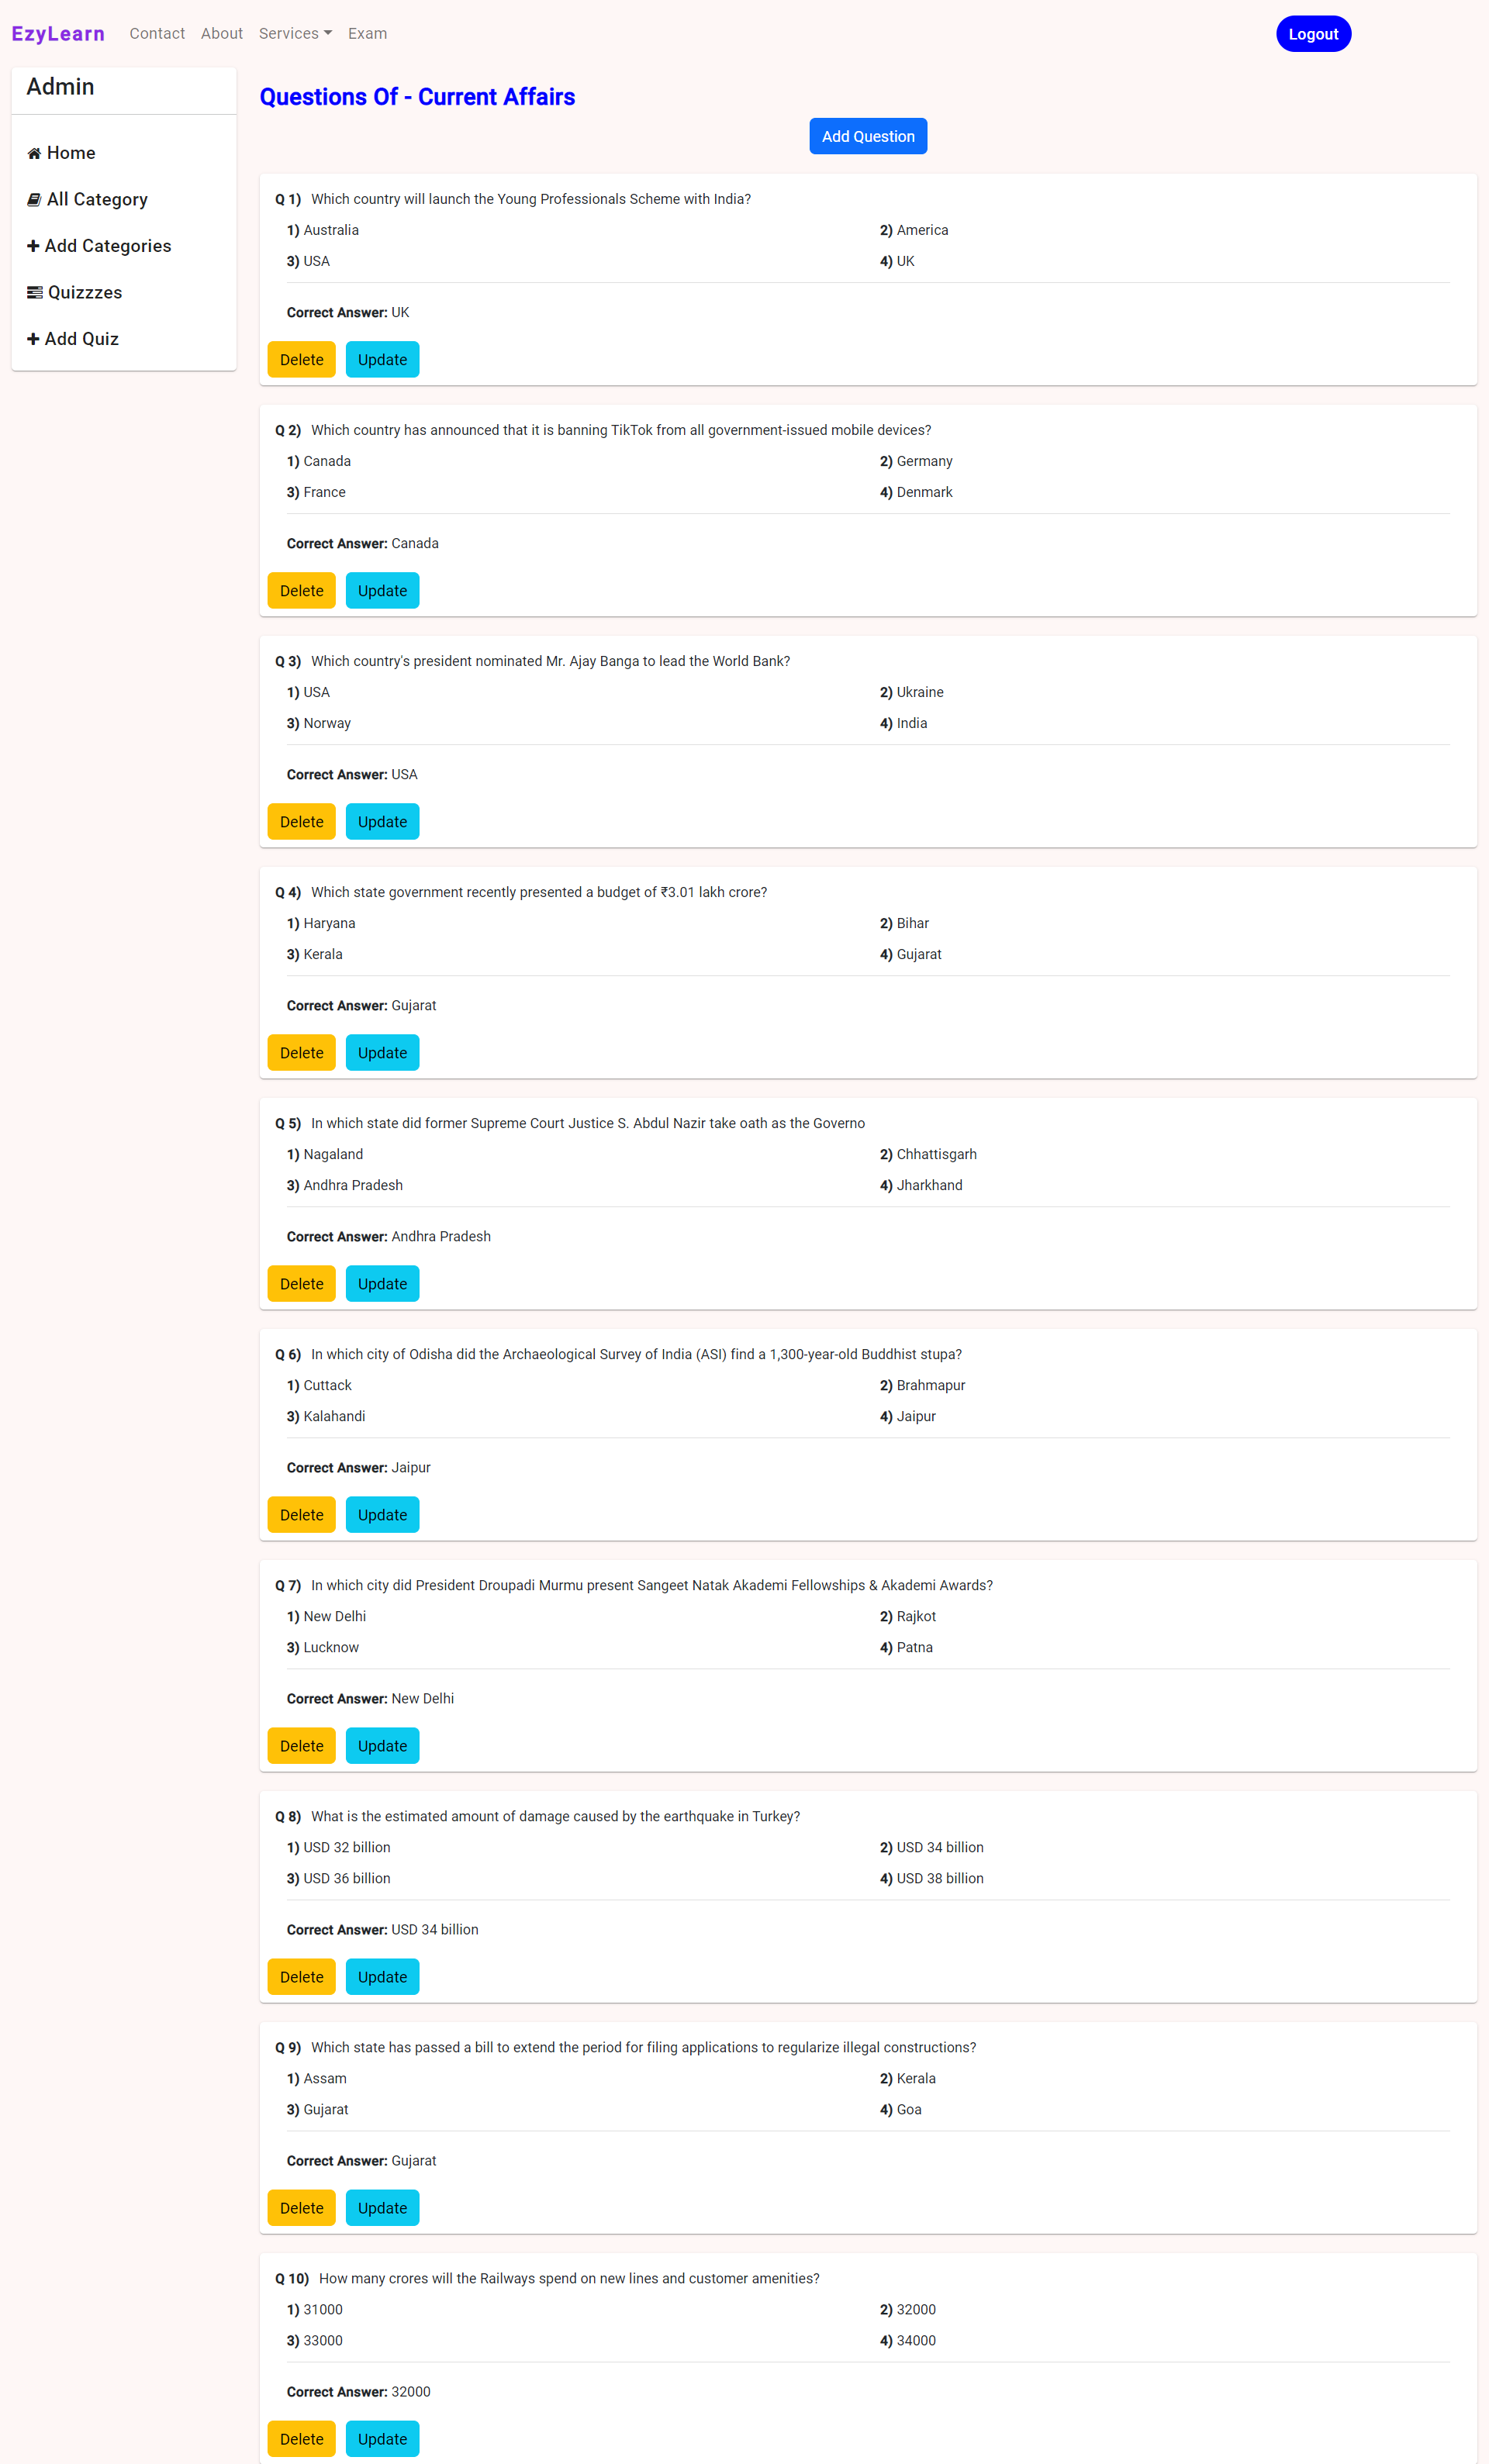This screenshot has height=2464, width=1489.
Task: Click the EzyLearn logo link
Action: [57, 33]
